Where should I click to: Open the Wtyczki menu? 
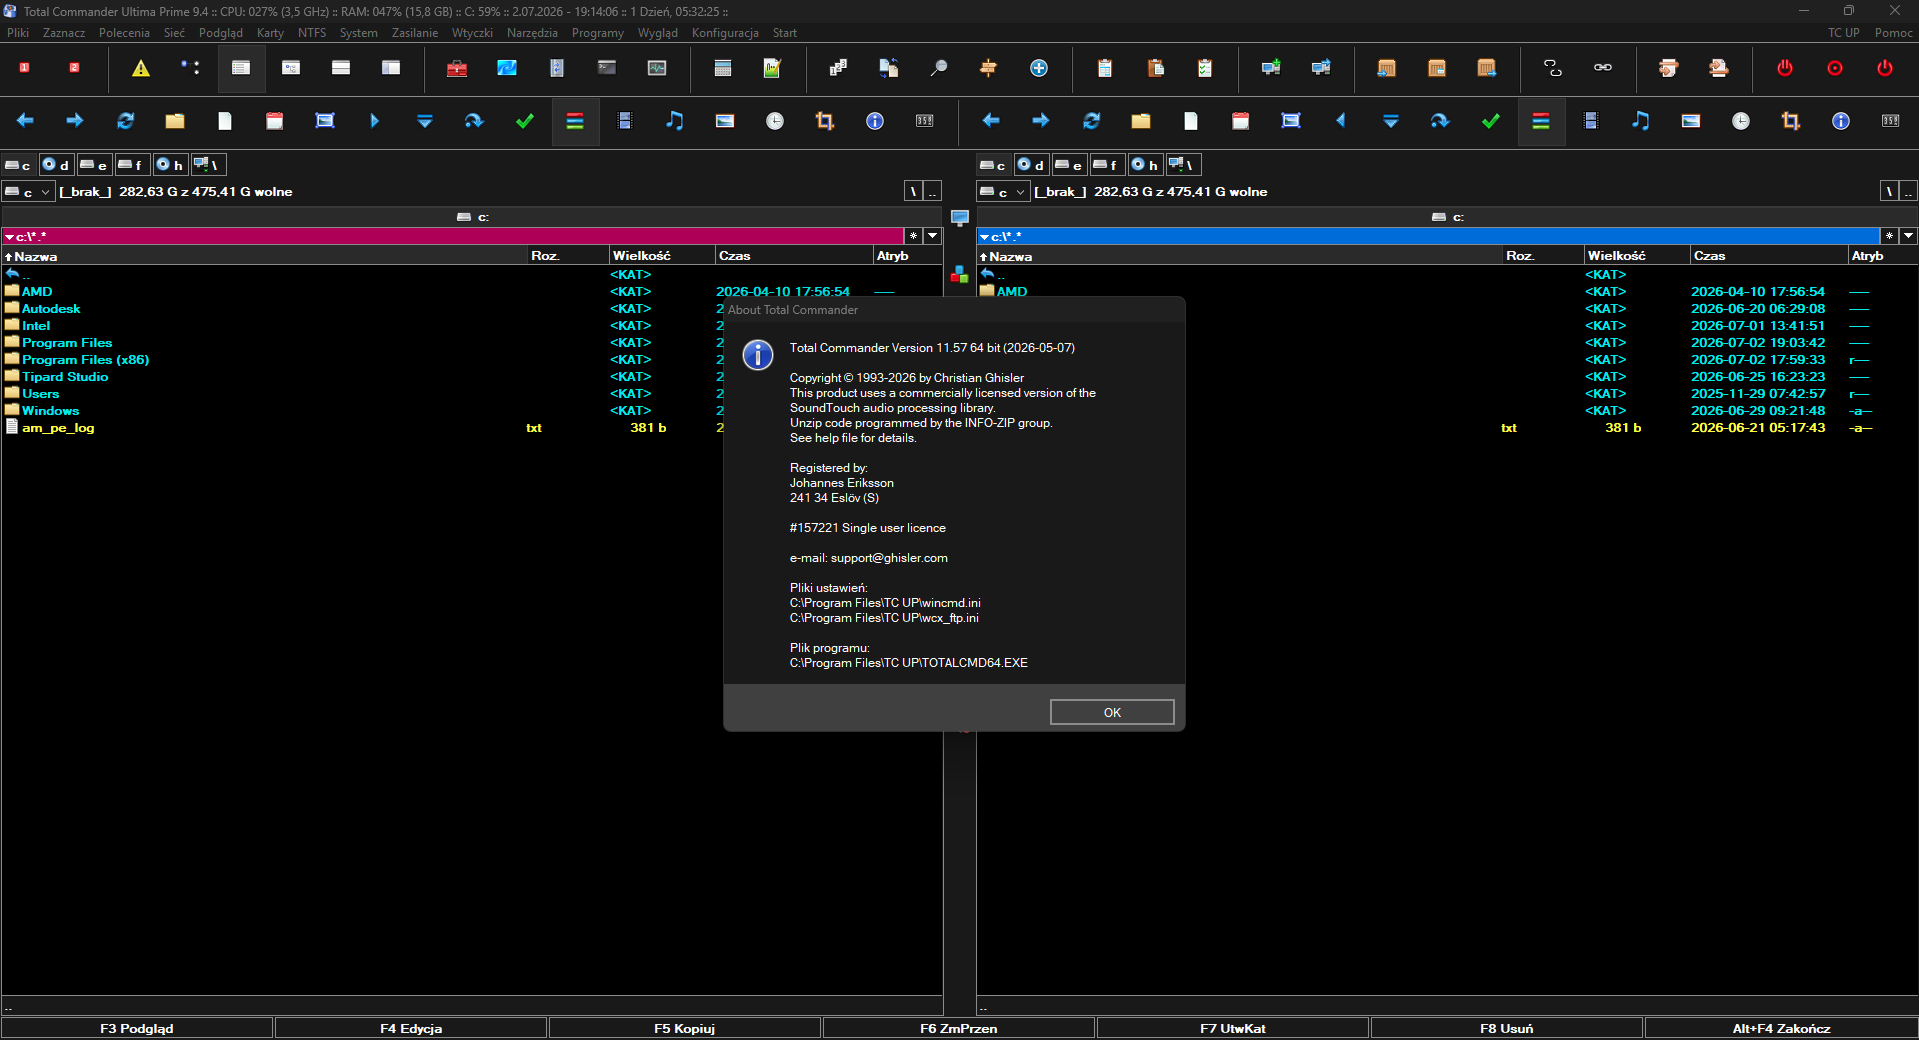click(472, 33)
